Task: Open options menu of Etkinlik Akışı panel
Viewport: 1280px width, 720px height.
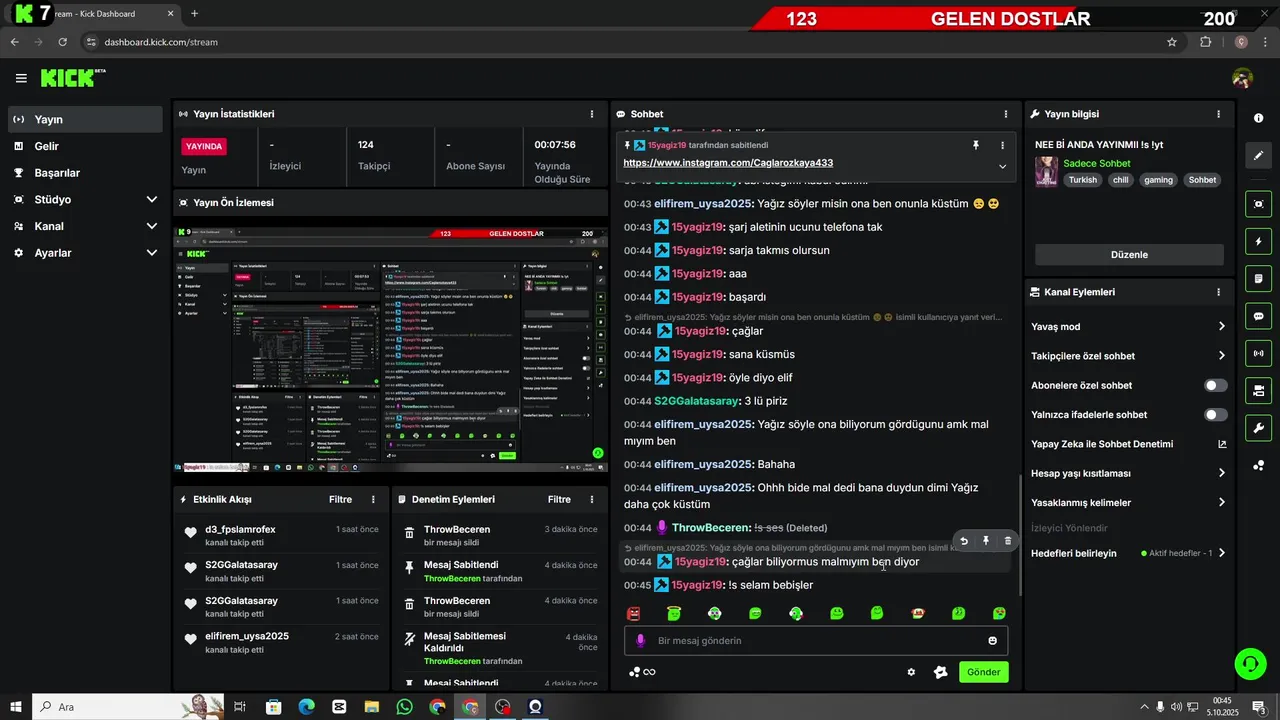Action: [x=373, y=499]
